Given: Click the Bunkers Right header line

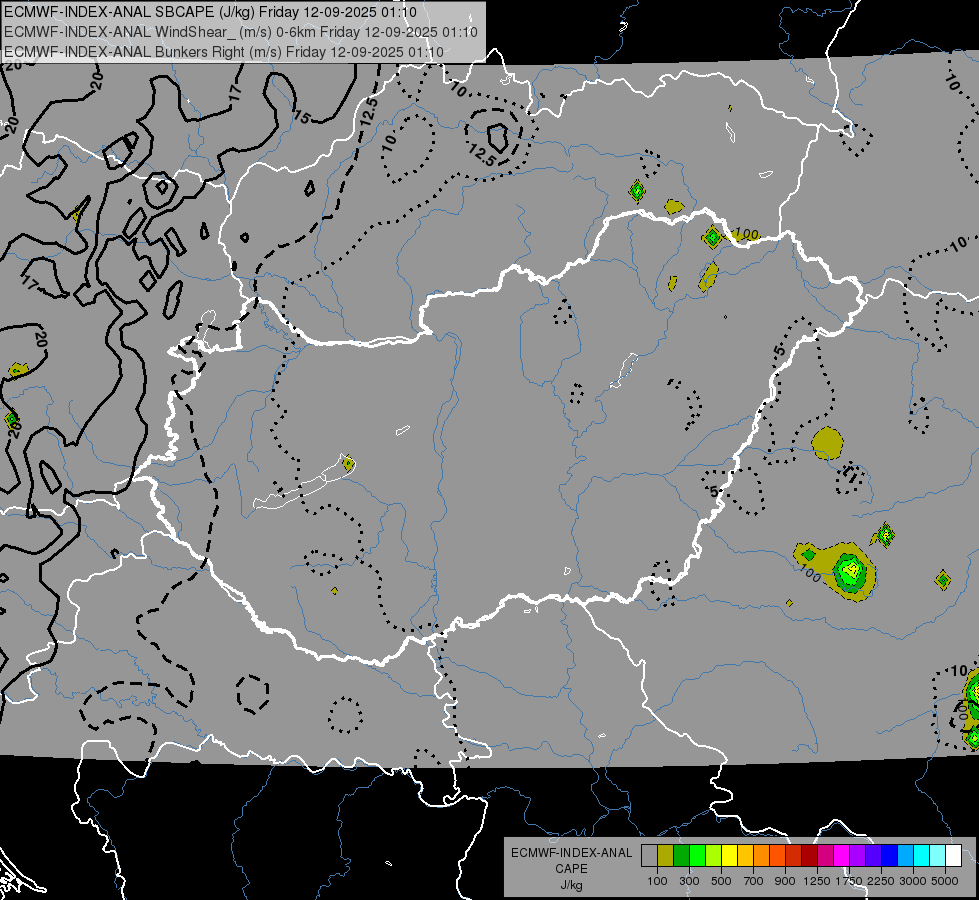Looking at the screenshot, I should pos(224,52).
